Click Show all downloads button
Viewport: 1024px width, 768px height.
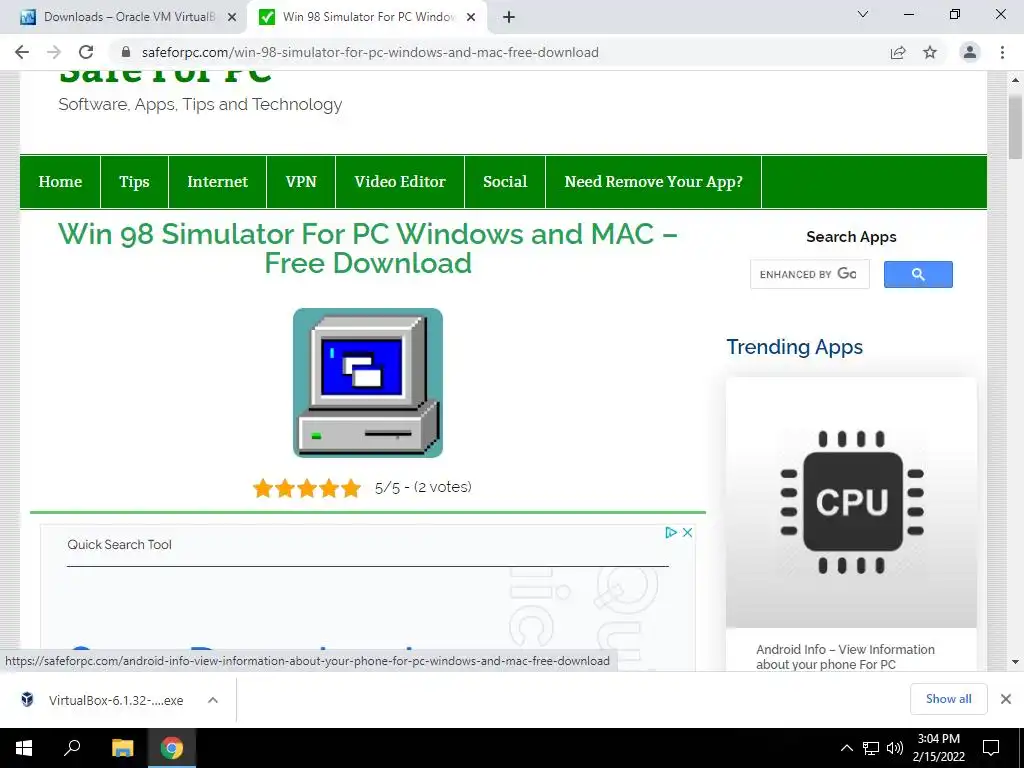[948, 699]
